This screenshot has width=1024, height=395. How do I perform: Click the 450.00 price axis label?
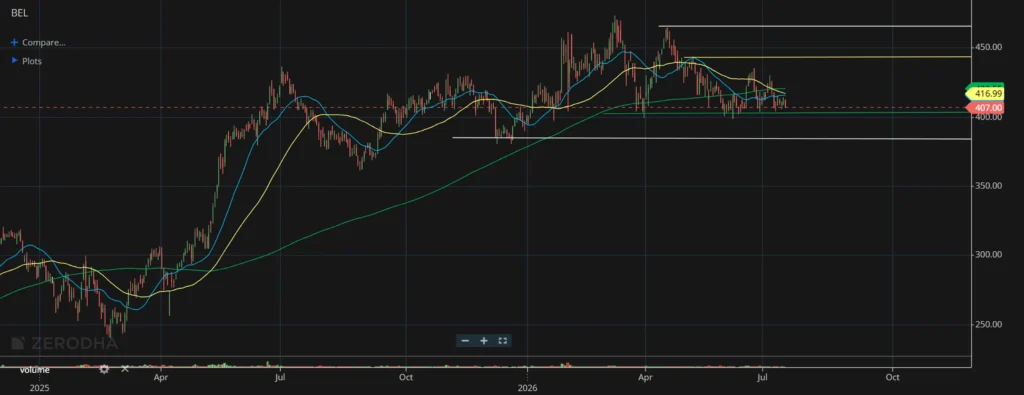tap(989, 48)
